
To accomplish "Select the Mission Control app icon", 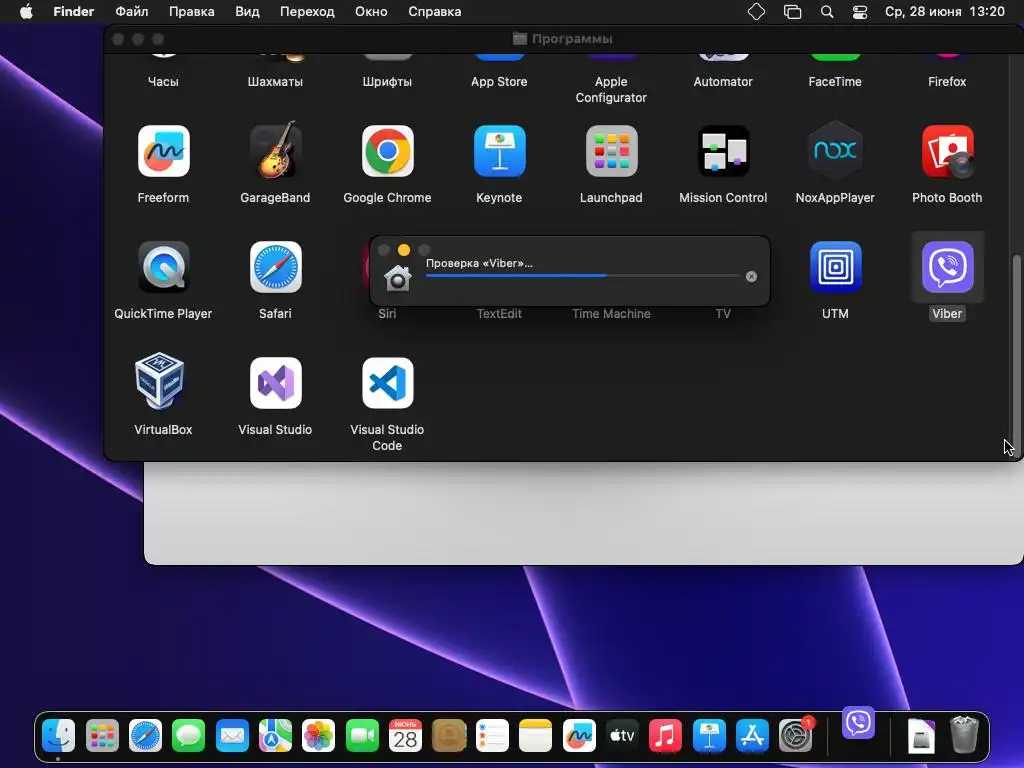I will [x=723, y=151].
